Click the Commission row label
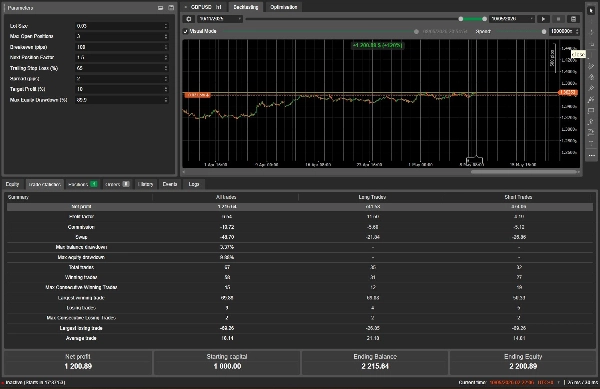This screenshot has height=389, width=600. (x=81, y=227)
